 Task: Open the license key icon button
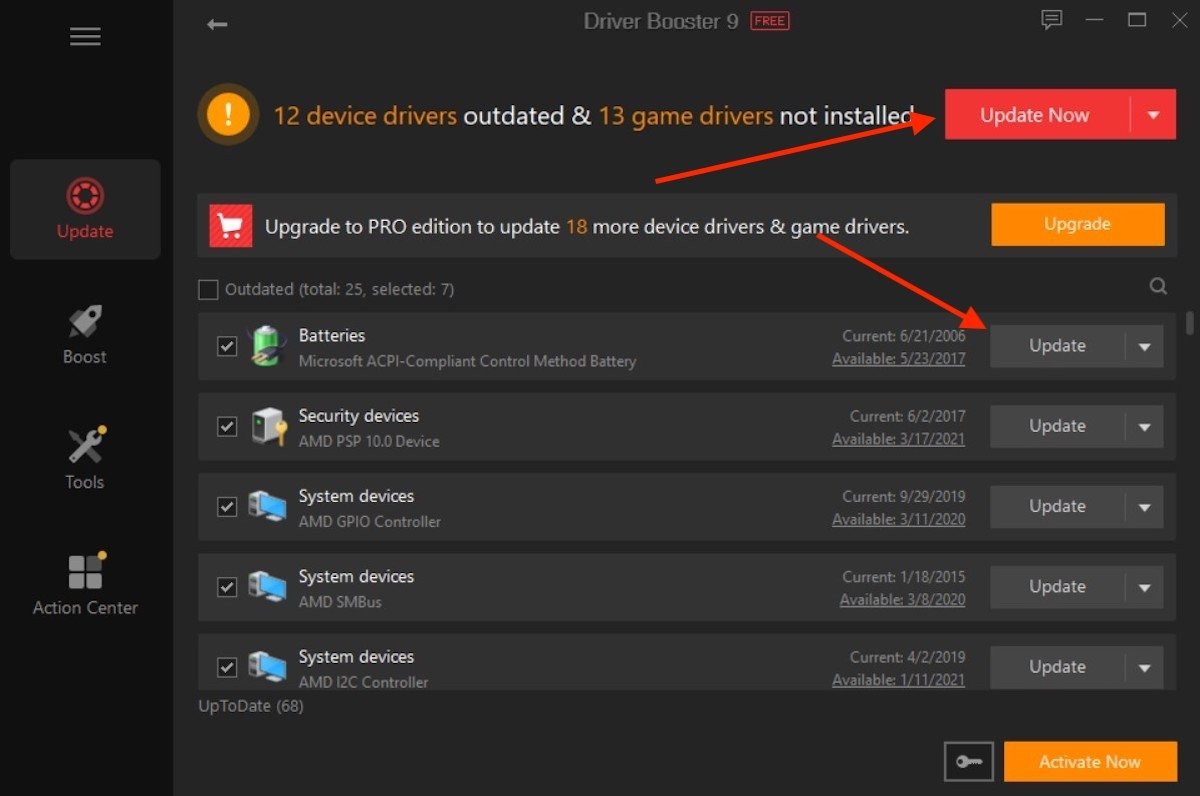click(x=969, y=762)
